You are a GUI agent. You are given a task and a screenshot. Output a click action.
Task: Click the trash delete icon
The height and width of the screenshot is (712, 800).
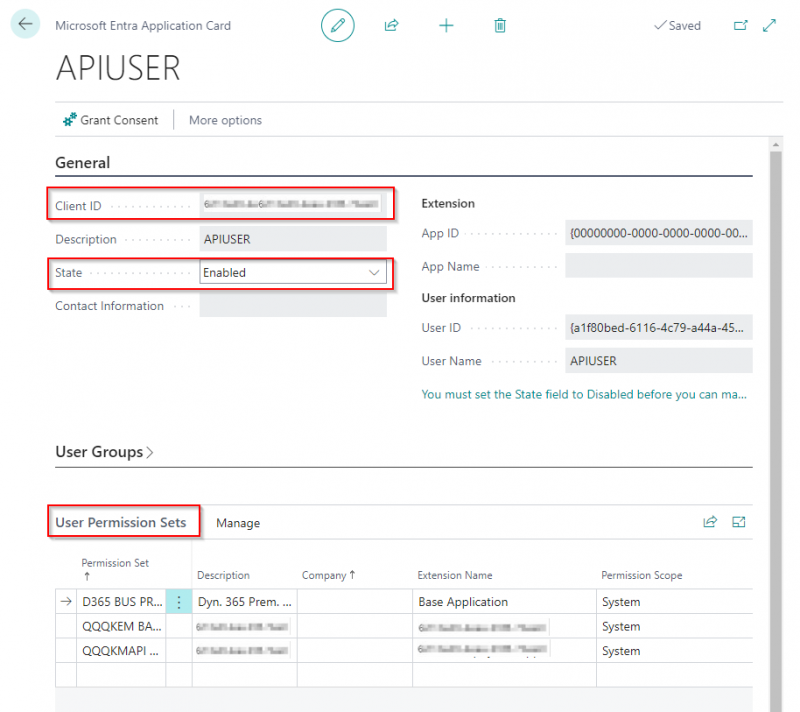point(500,25)
